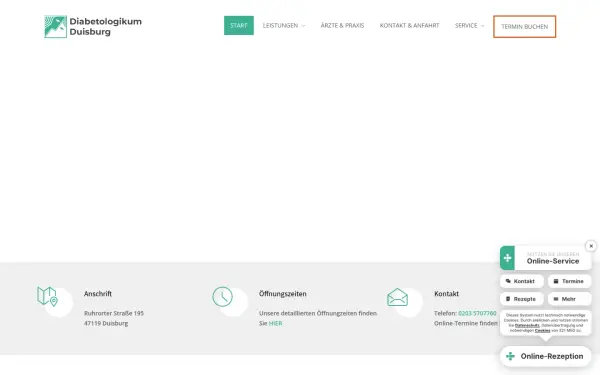
Task: Click the Kontakt heading in footer
Action: click(x=446, y=293)
